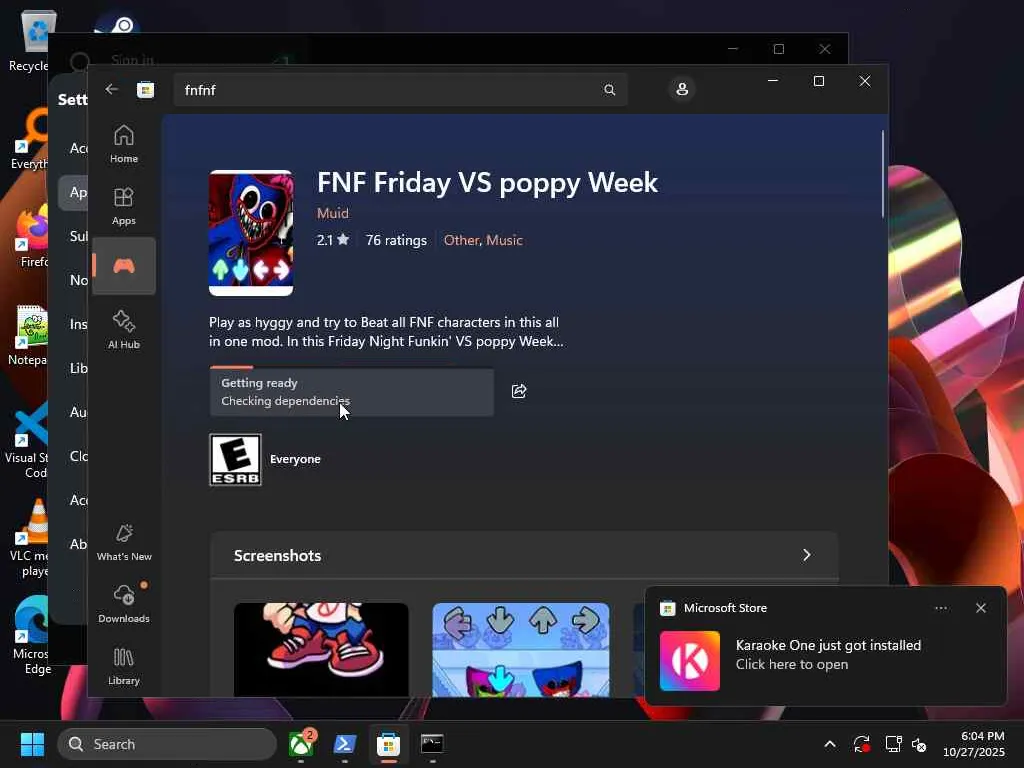Screen dimensions: 1024x768
Task: Click the taskbar Search box
Action: click(x=167, y=744)
